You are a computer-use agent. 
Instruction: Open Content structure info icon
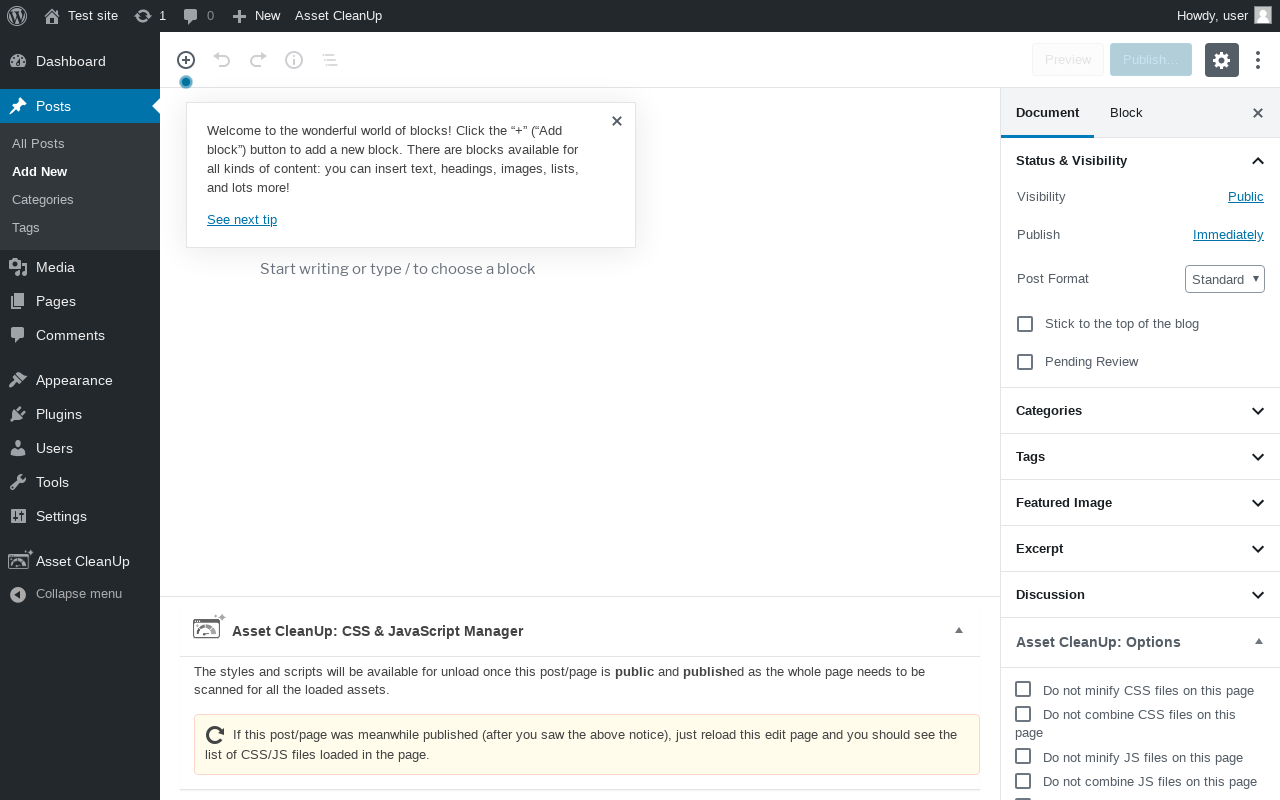294,60
